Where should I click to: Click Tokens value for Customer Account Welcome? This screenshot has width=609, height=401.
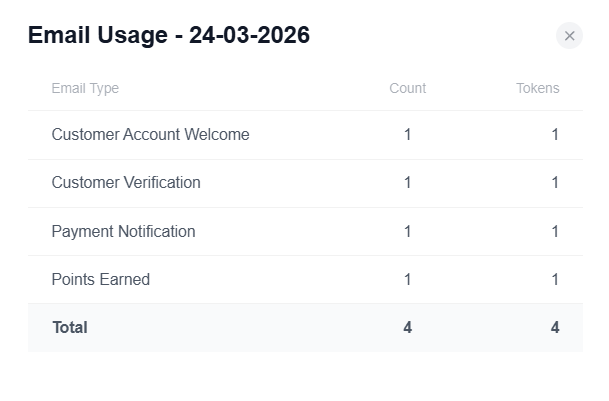(555, 135)
